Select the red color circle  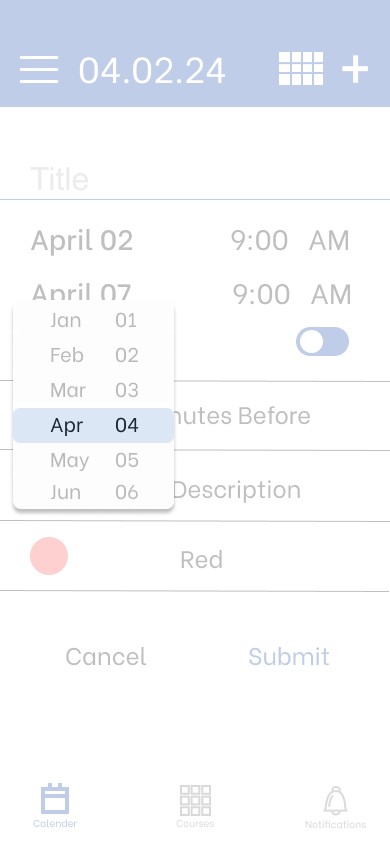point(49,556)
